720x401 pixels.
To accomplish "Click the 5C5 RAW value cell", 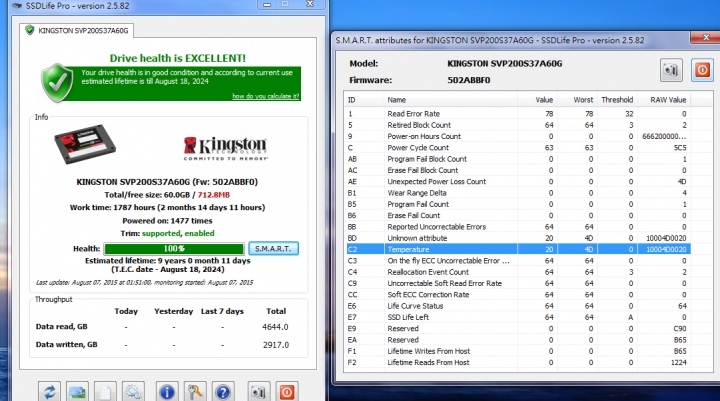I will (680, 147).
